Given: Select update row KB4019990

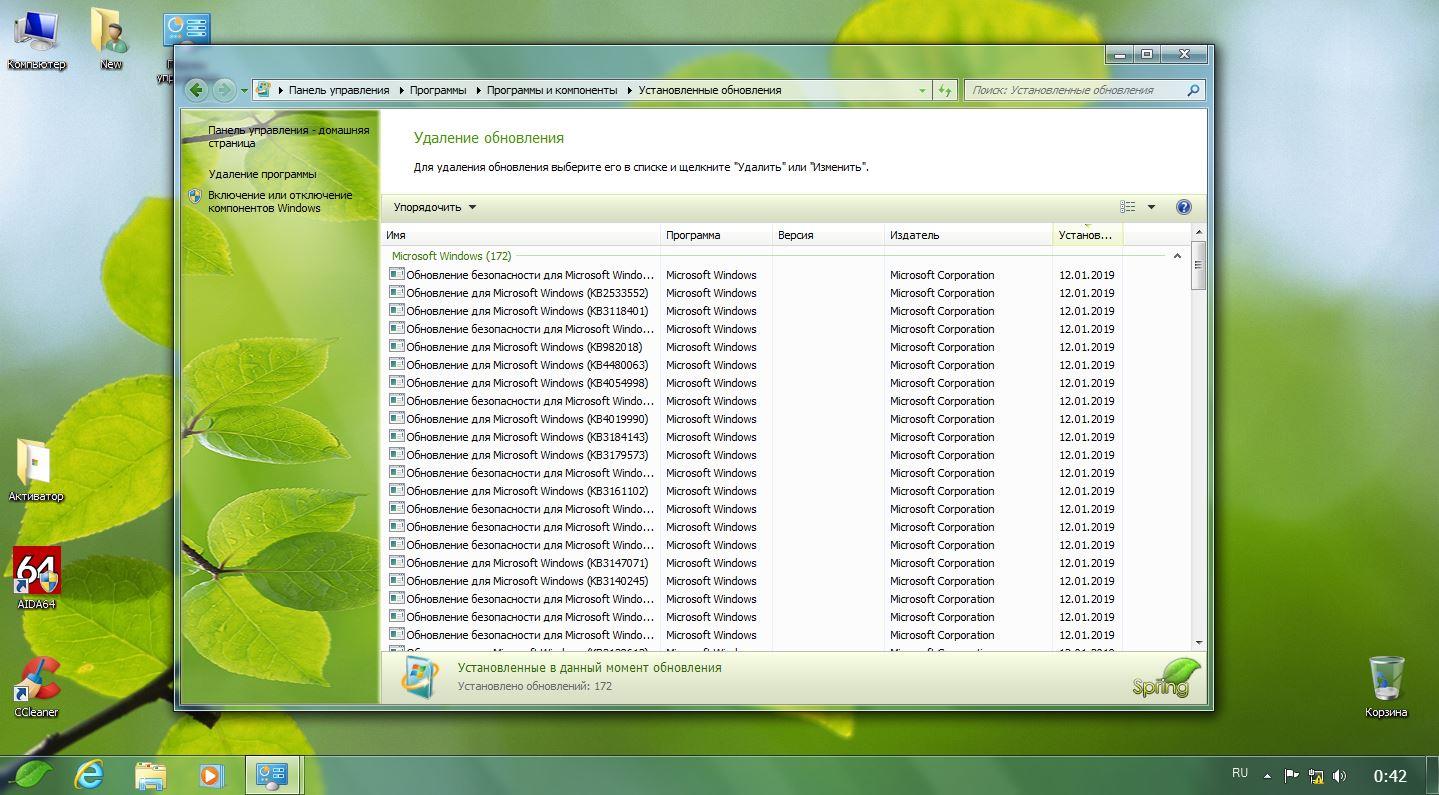Looking at the screenshot, I should 752,419.
